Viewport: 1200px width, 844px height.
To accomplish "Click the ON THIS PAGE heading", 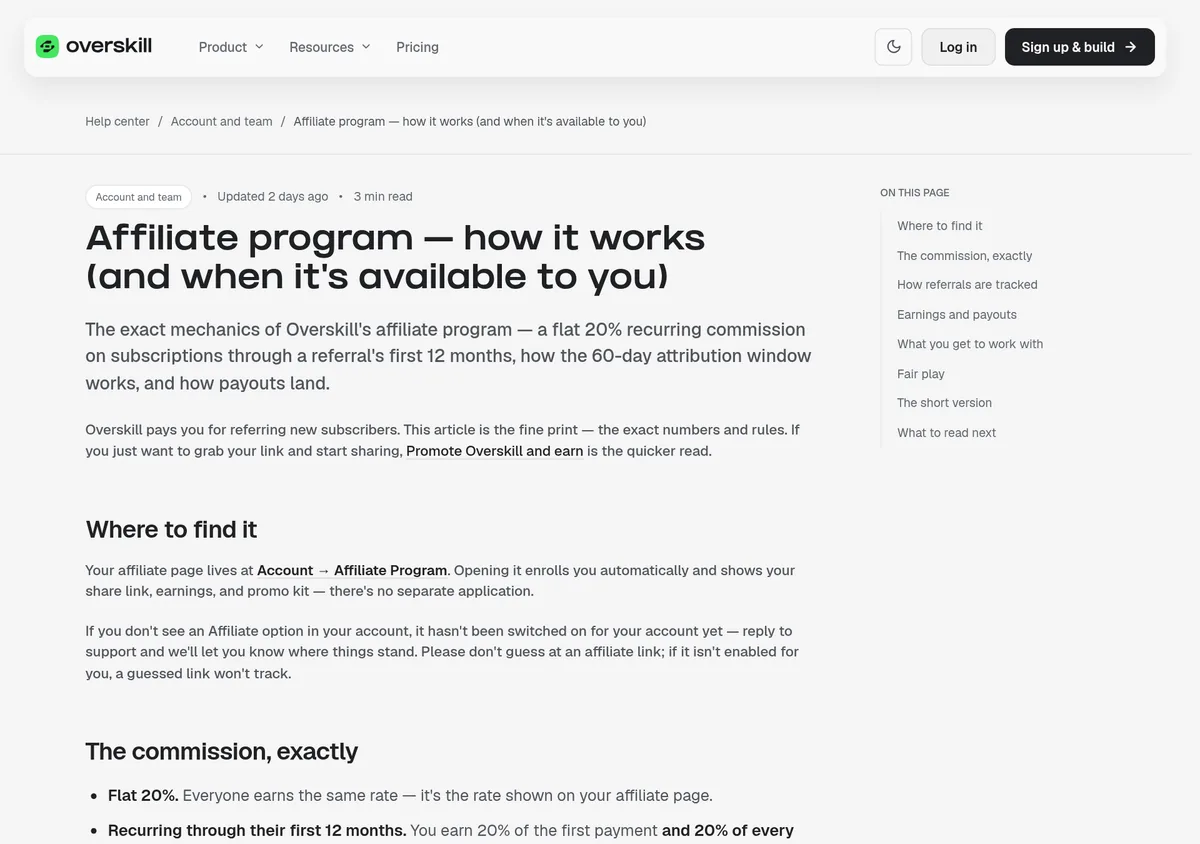I will pos(915,192).
